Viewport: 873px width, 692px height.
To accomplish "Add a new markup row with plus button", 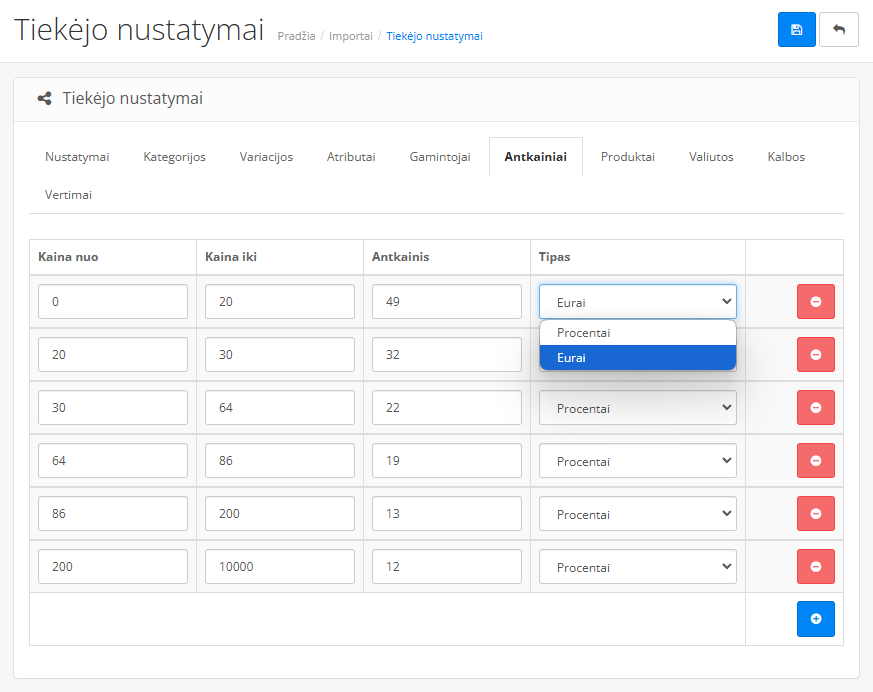I will [x=815, y=619].
